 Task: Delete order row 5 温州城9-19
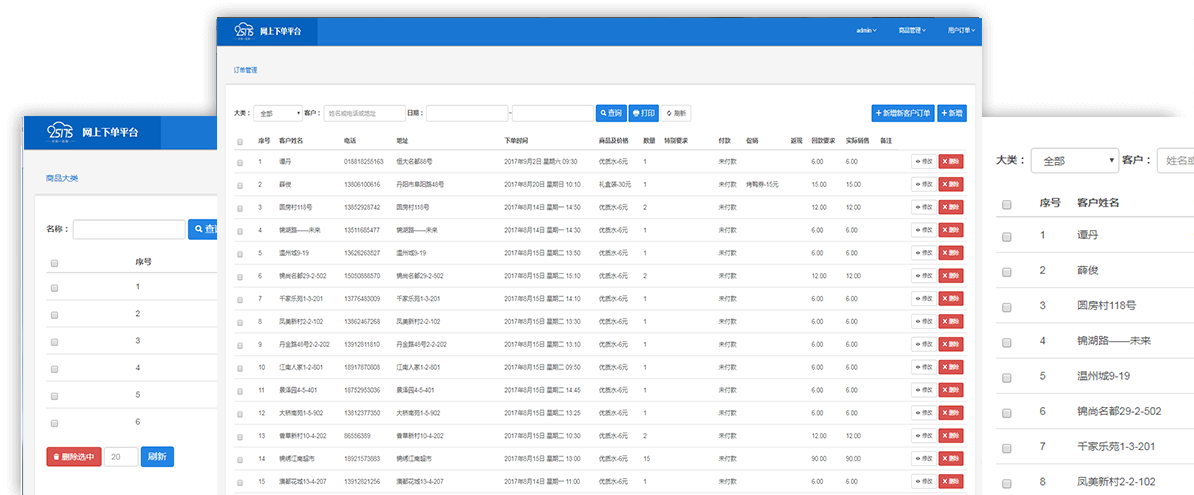click(951, 253)
